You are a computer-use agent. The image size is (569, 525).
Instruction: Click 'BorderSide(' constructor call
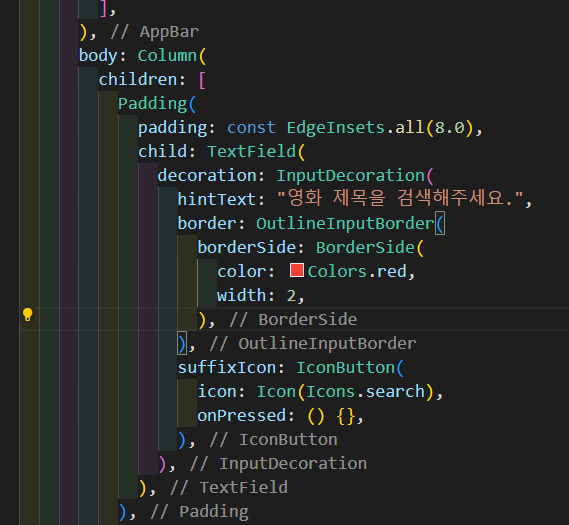coord(369,247)
